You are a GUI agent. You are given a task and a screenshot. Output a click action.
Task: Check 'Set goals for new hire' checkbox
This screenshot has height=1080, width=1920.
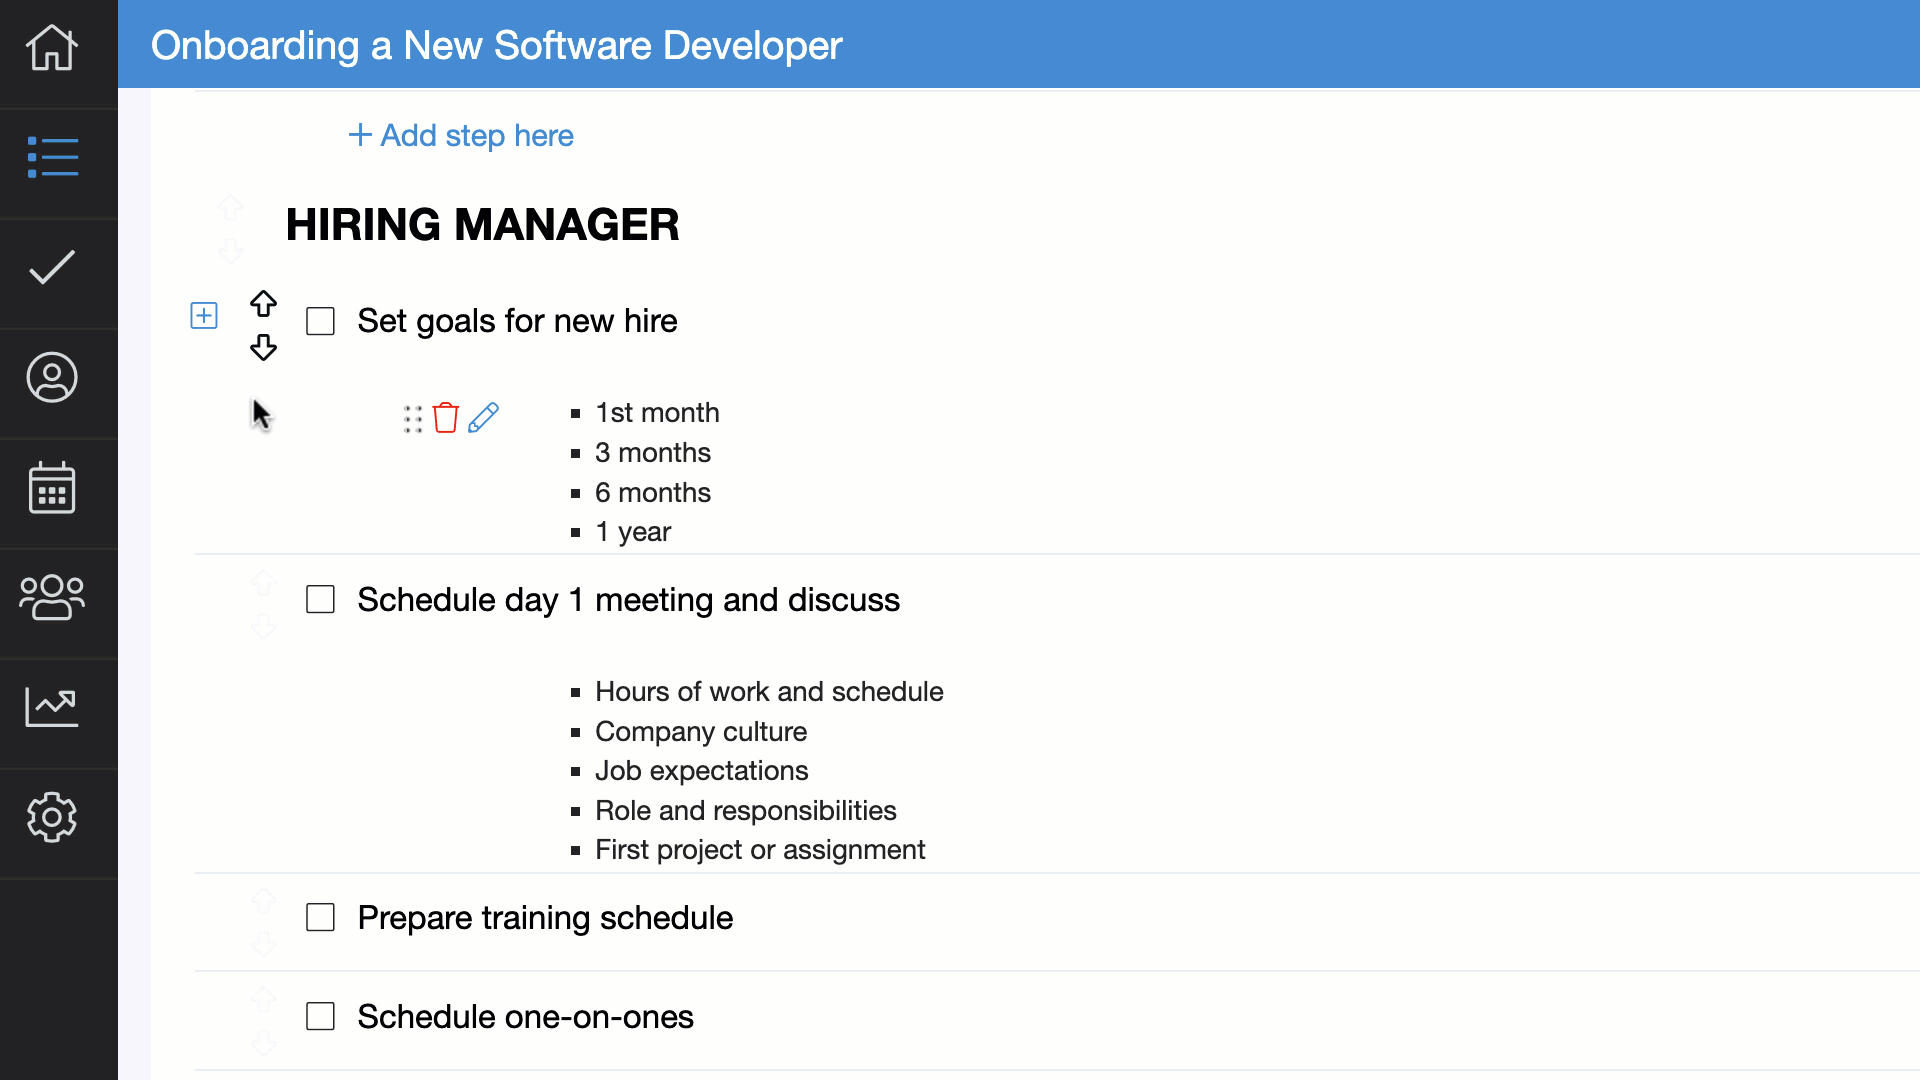(x=320, y=321)
